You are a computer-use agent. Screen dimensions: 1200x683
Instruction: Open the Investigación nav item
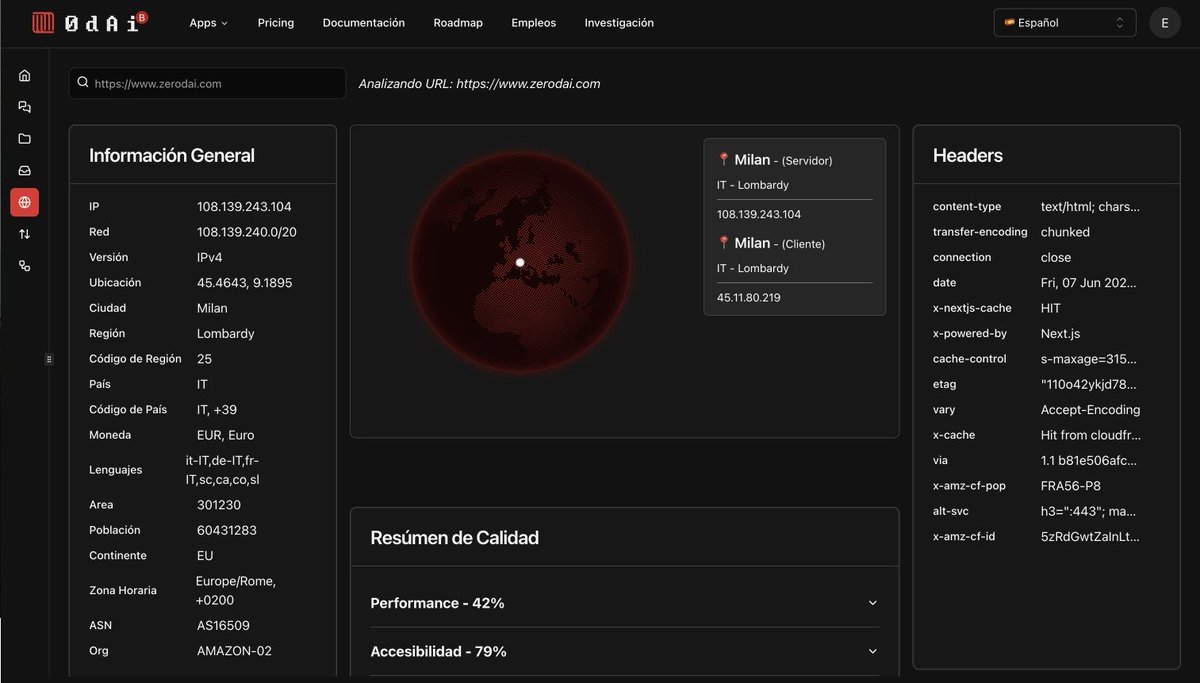pos(619,22)
